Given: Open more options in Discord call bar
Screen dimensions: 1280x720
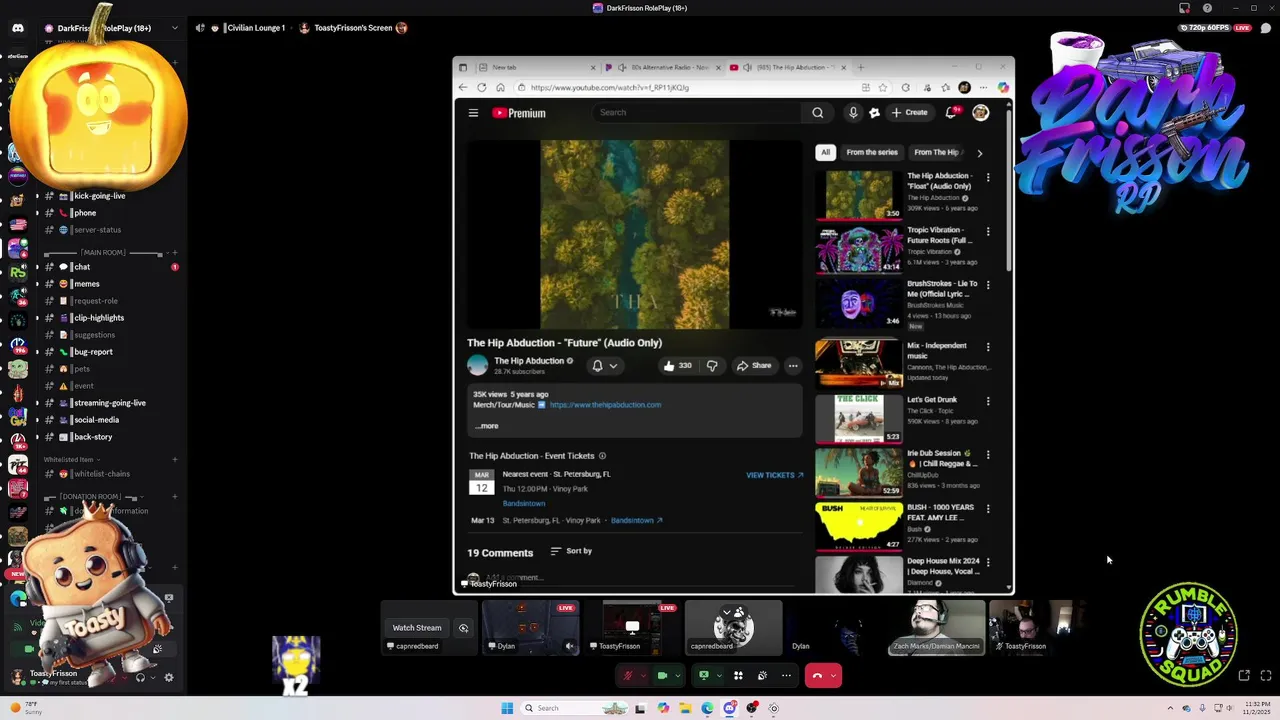Looking at the screenshot, I should pos(786,676).
